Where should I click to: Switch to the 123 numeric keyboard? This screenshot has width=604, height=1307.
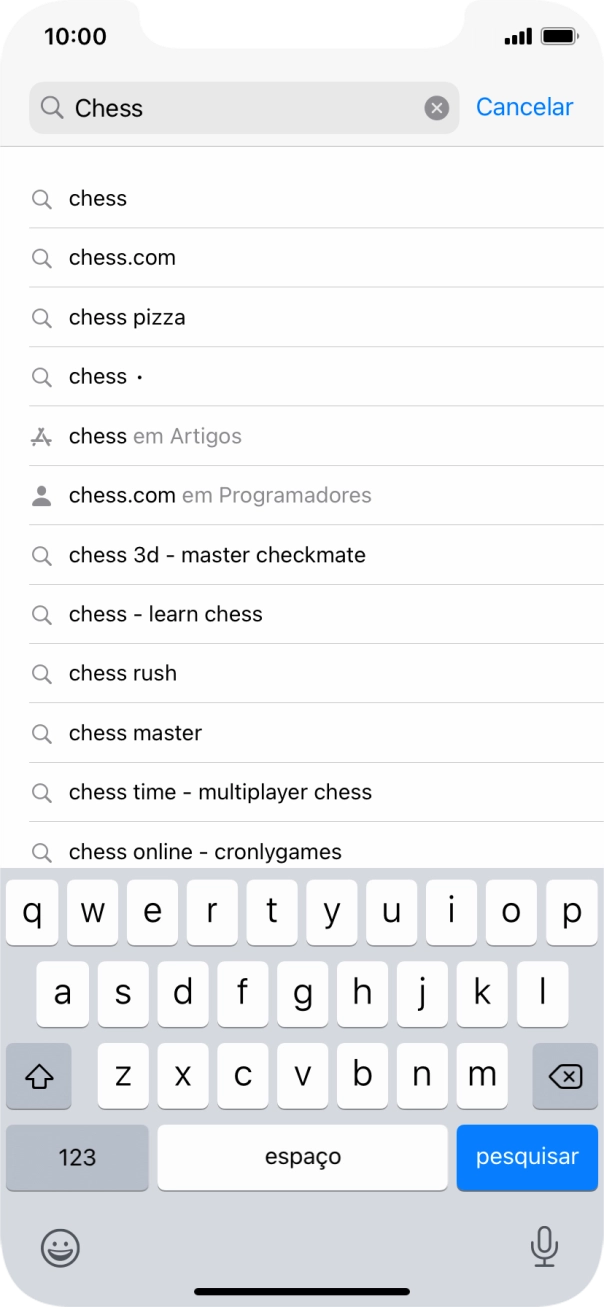tap(77, 1157)
